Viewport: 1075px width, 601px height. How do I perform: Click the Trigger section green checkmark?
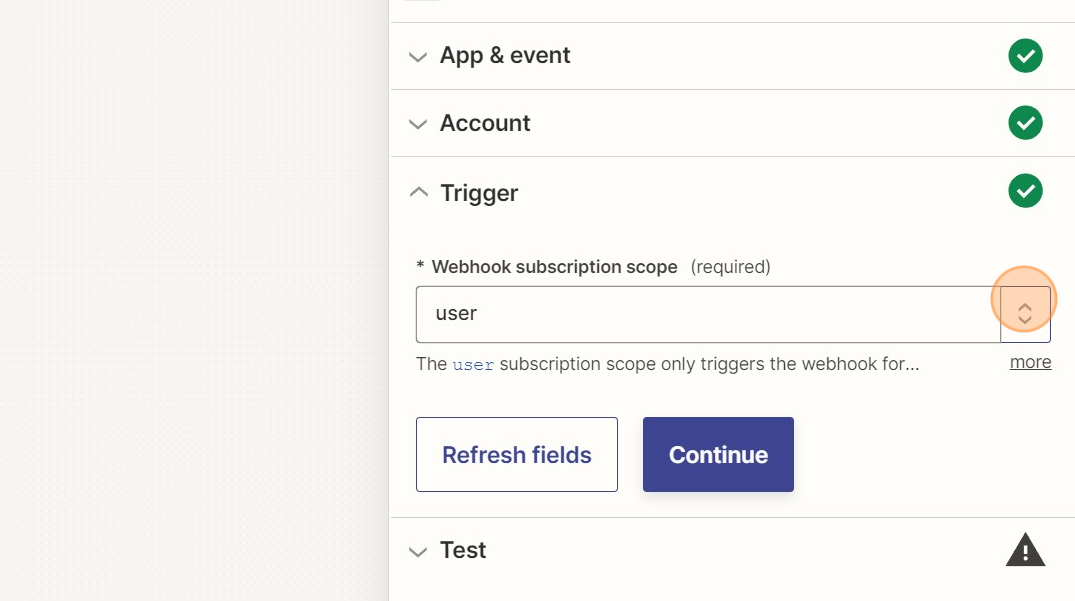click(x=1025, y=191)
